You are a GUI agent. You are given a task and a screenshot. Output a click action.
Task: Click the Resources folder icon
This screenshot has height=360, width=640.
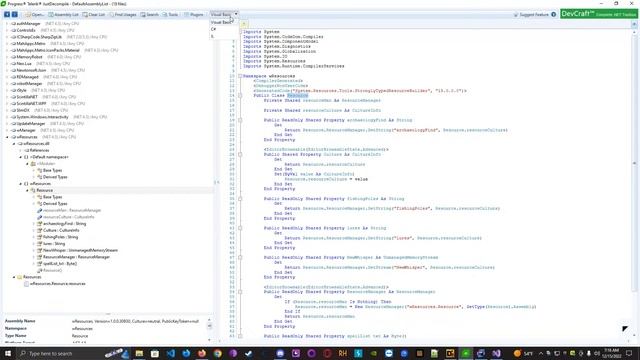pos(19,277)
